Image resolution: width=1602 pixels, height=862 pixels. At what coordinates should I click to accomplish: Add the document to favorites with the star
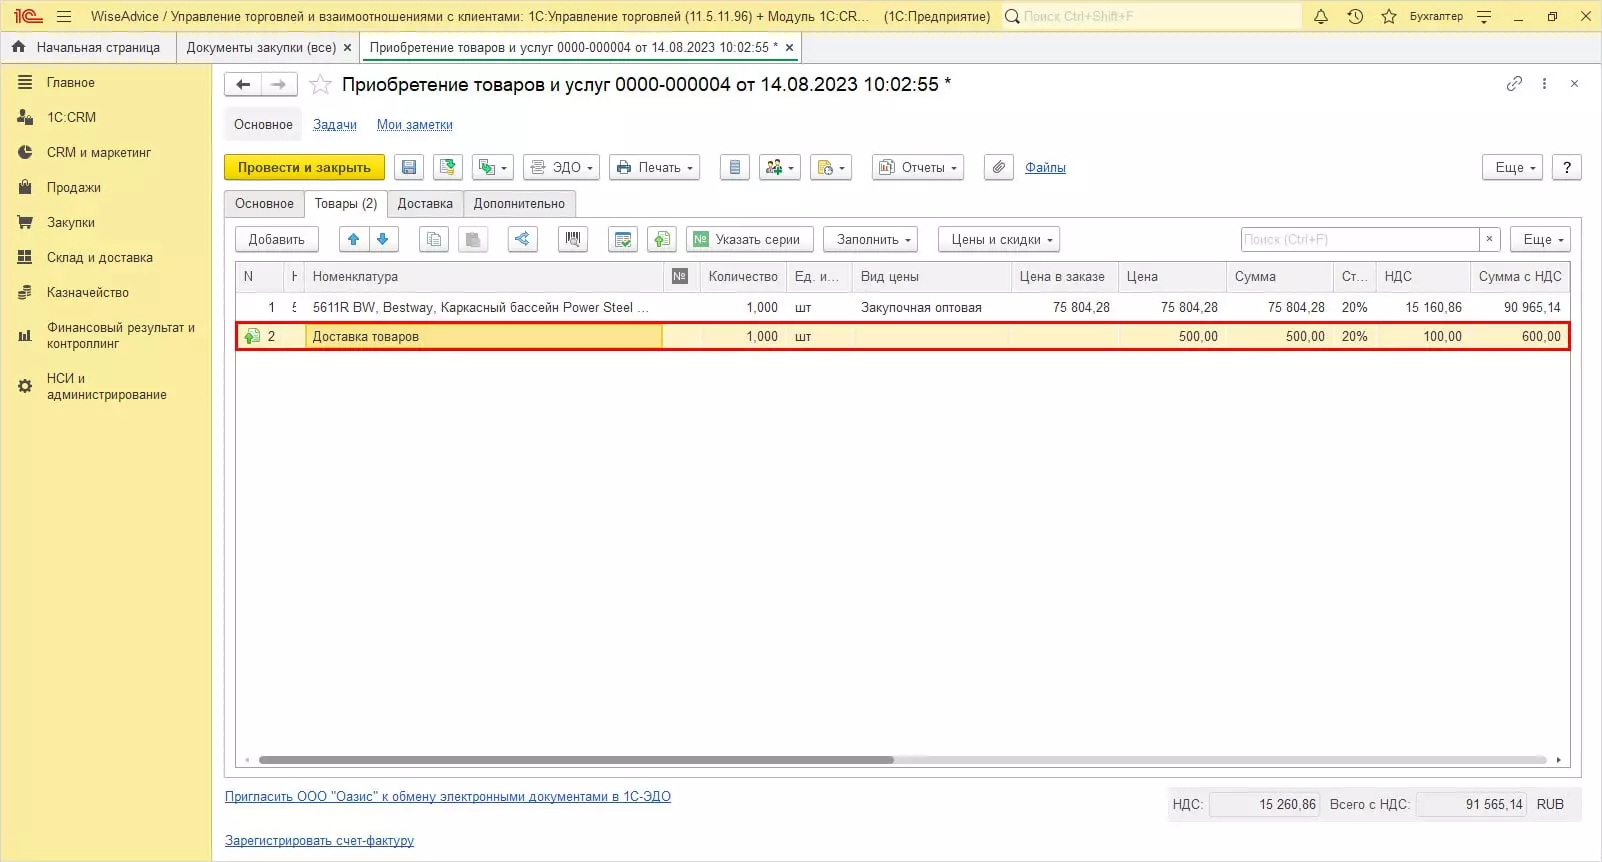click(320, 84)
